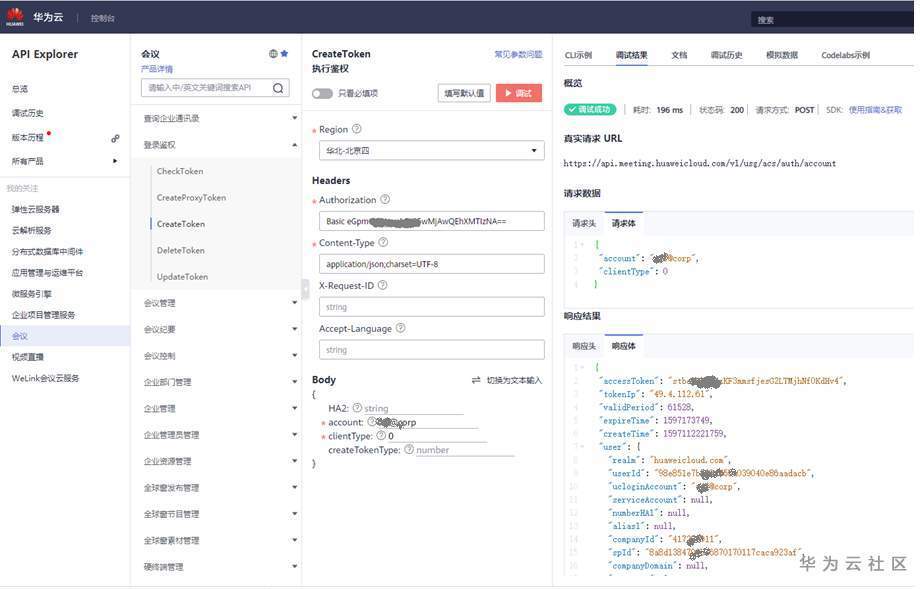The image size is (920, 589).
Task: Expand the 企业管理 group
Action: [295, 408]
